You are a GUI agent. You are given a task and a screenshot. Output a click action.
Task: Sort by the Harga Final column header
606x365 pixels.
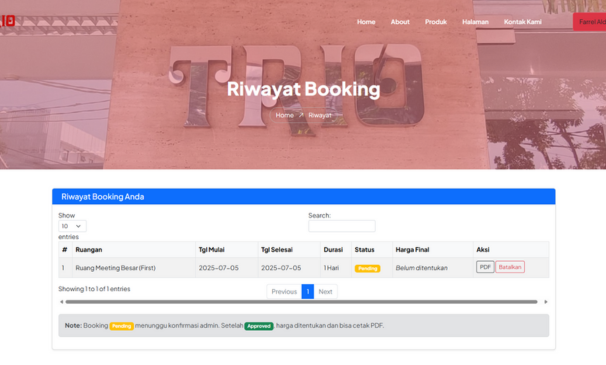[x=432, y=250]
